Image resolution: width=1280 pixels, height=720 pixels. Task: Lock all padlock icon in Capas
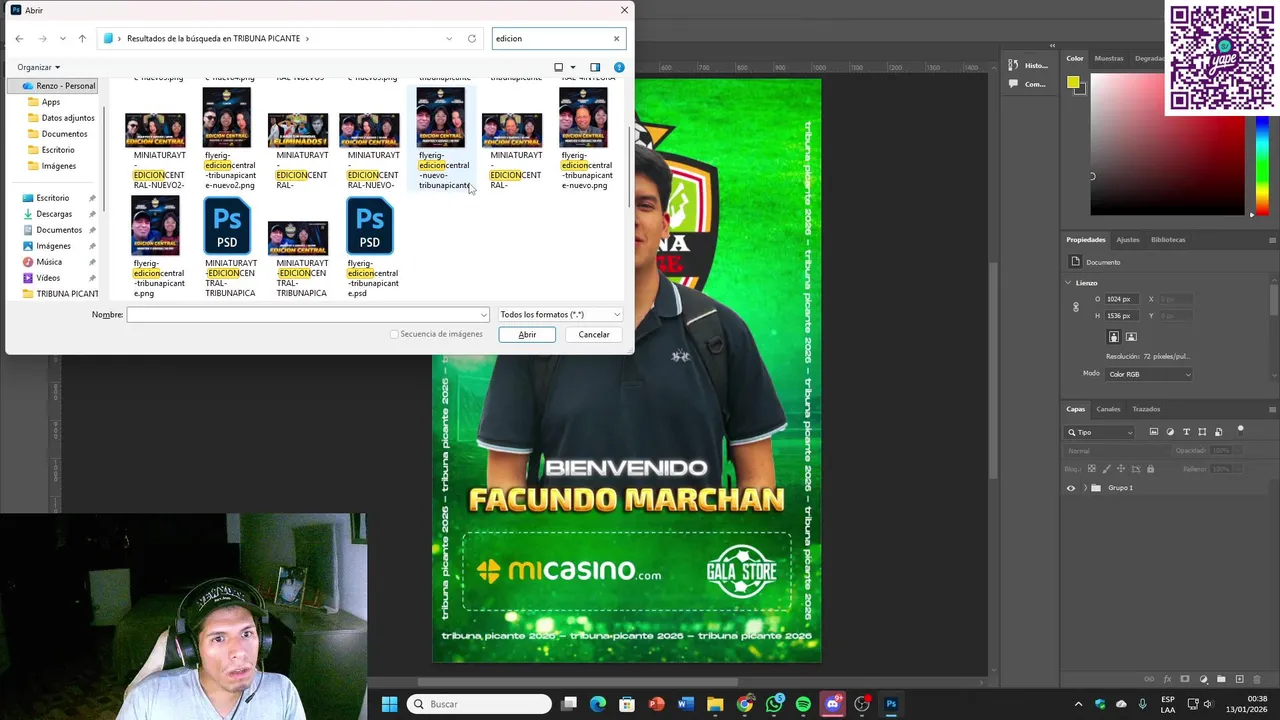pyautogui.click(x=1150, y=469)
